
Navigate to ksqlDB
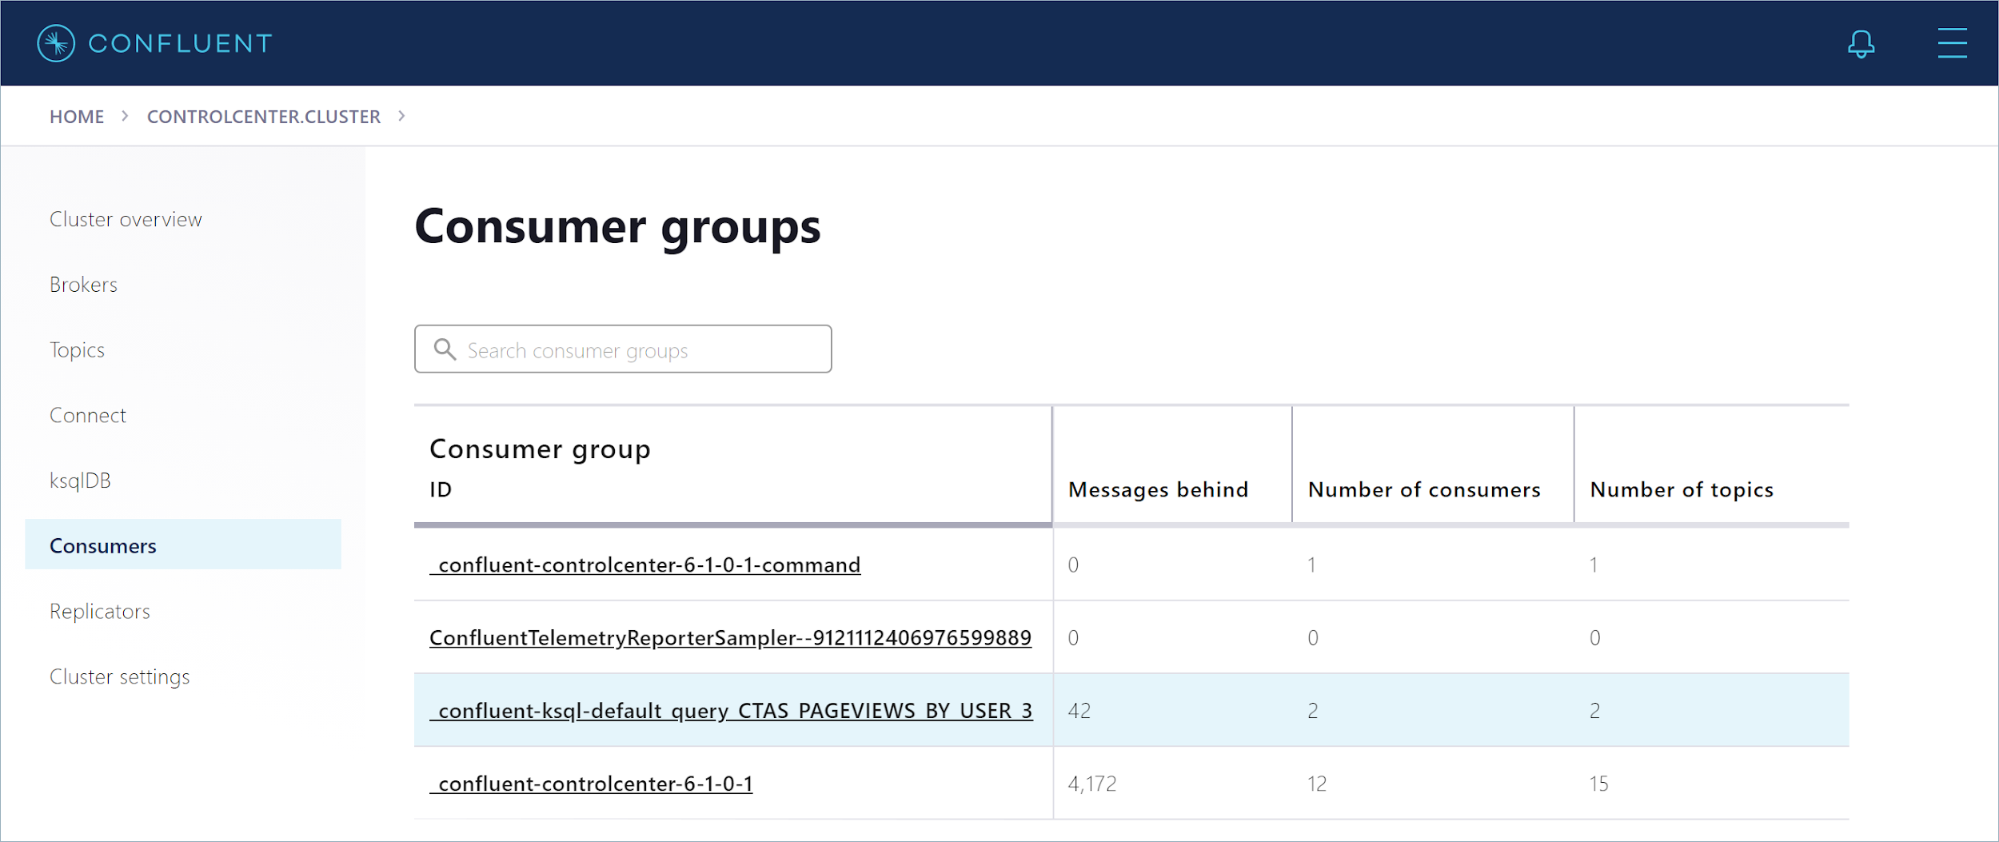pos(80,481)
